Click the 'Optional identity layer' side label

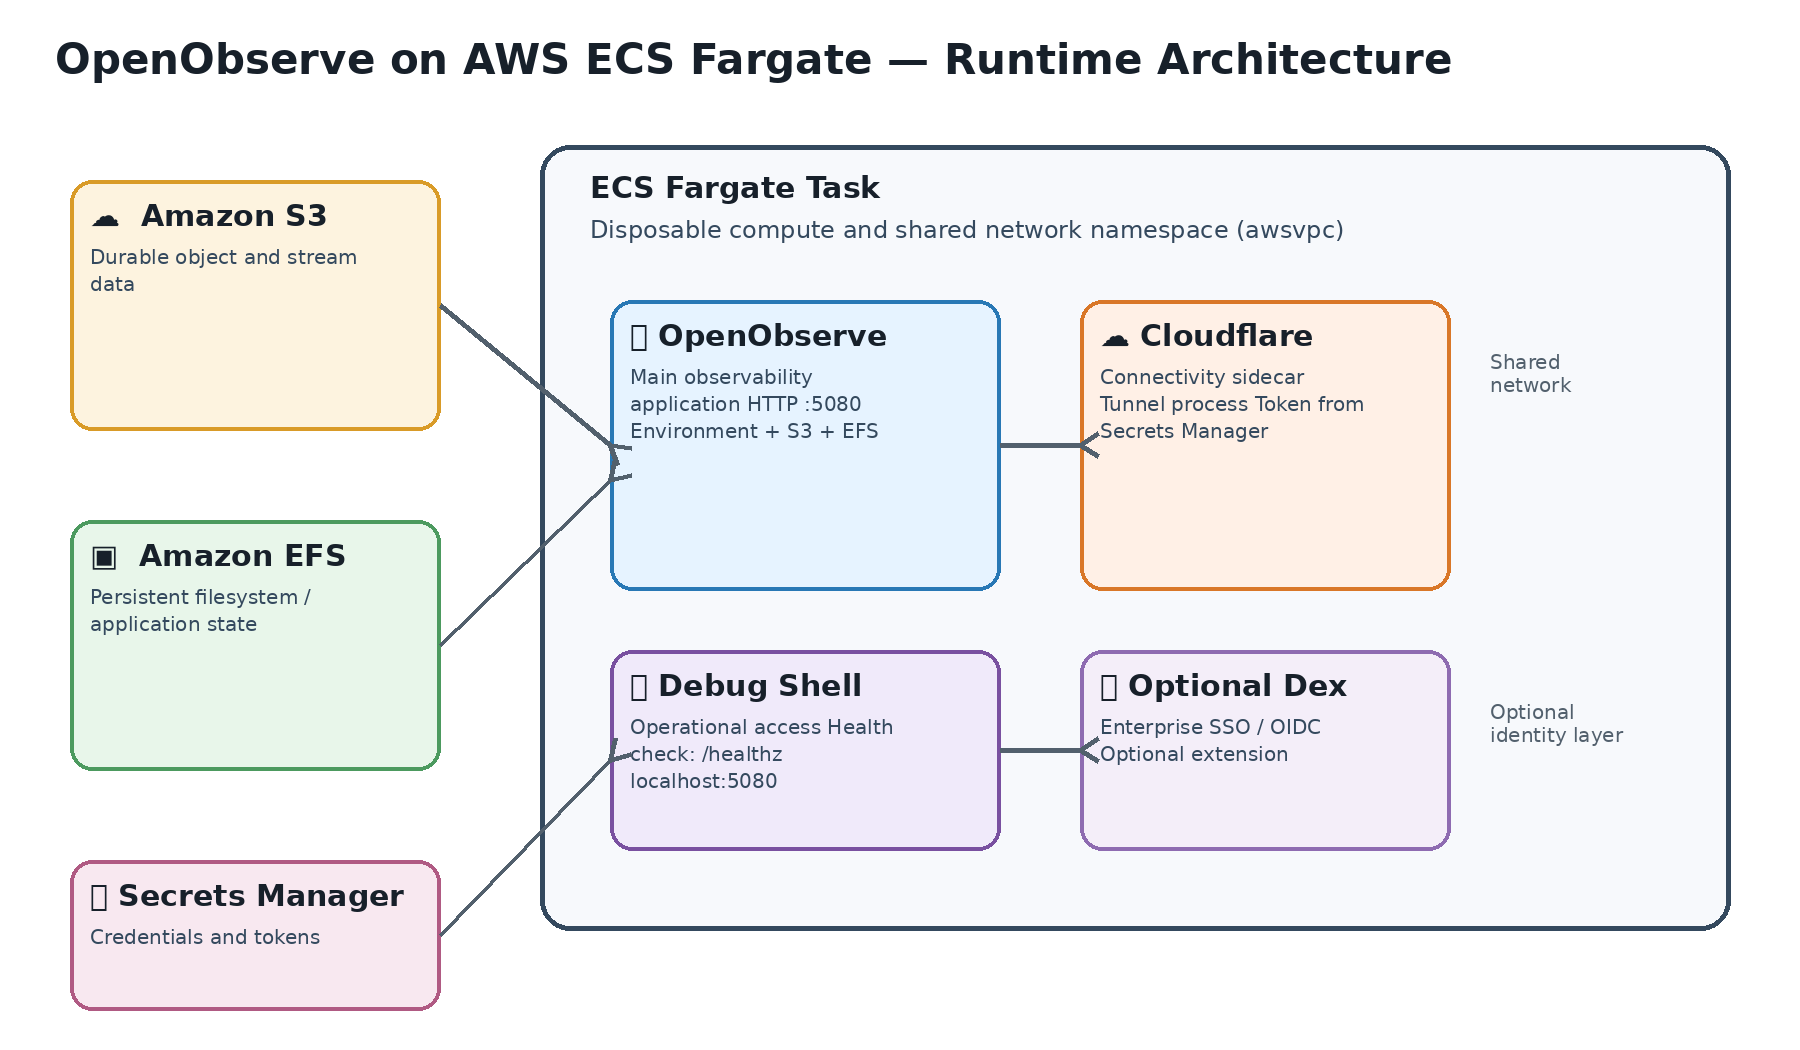point(1556,724)
